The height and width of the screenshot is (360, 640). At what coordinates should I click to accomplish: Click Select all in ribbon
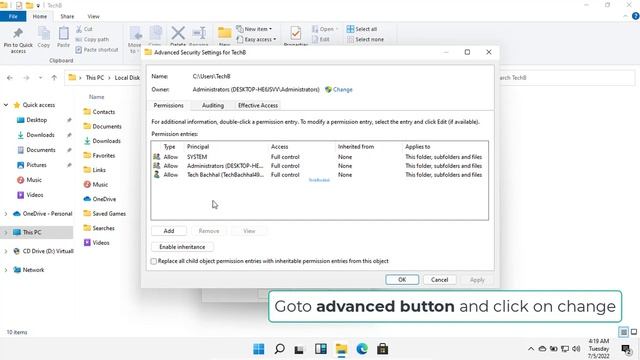(x=362, y=29)
